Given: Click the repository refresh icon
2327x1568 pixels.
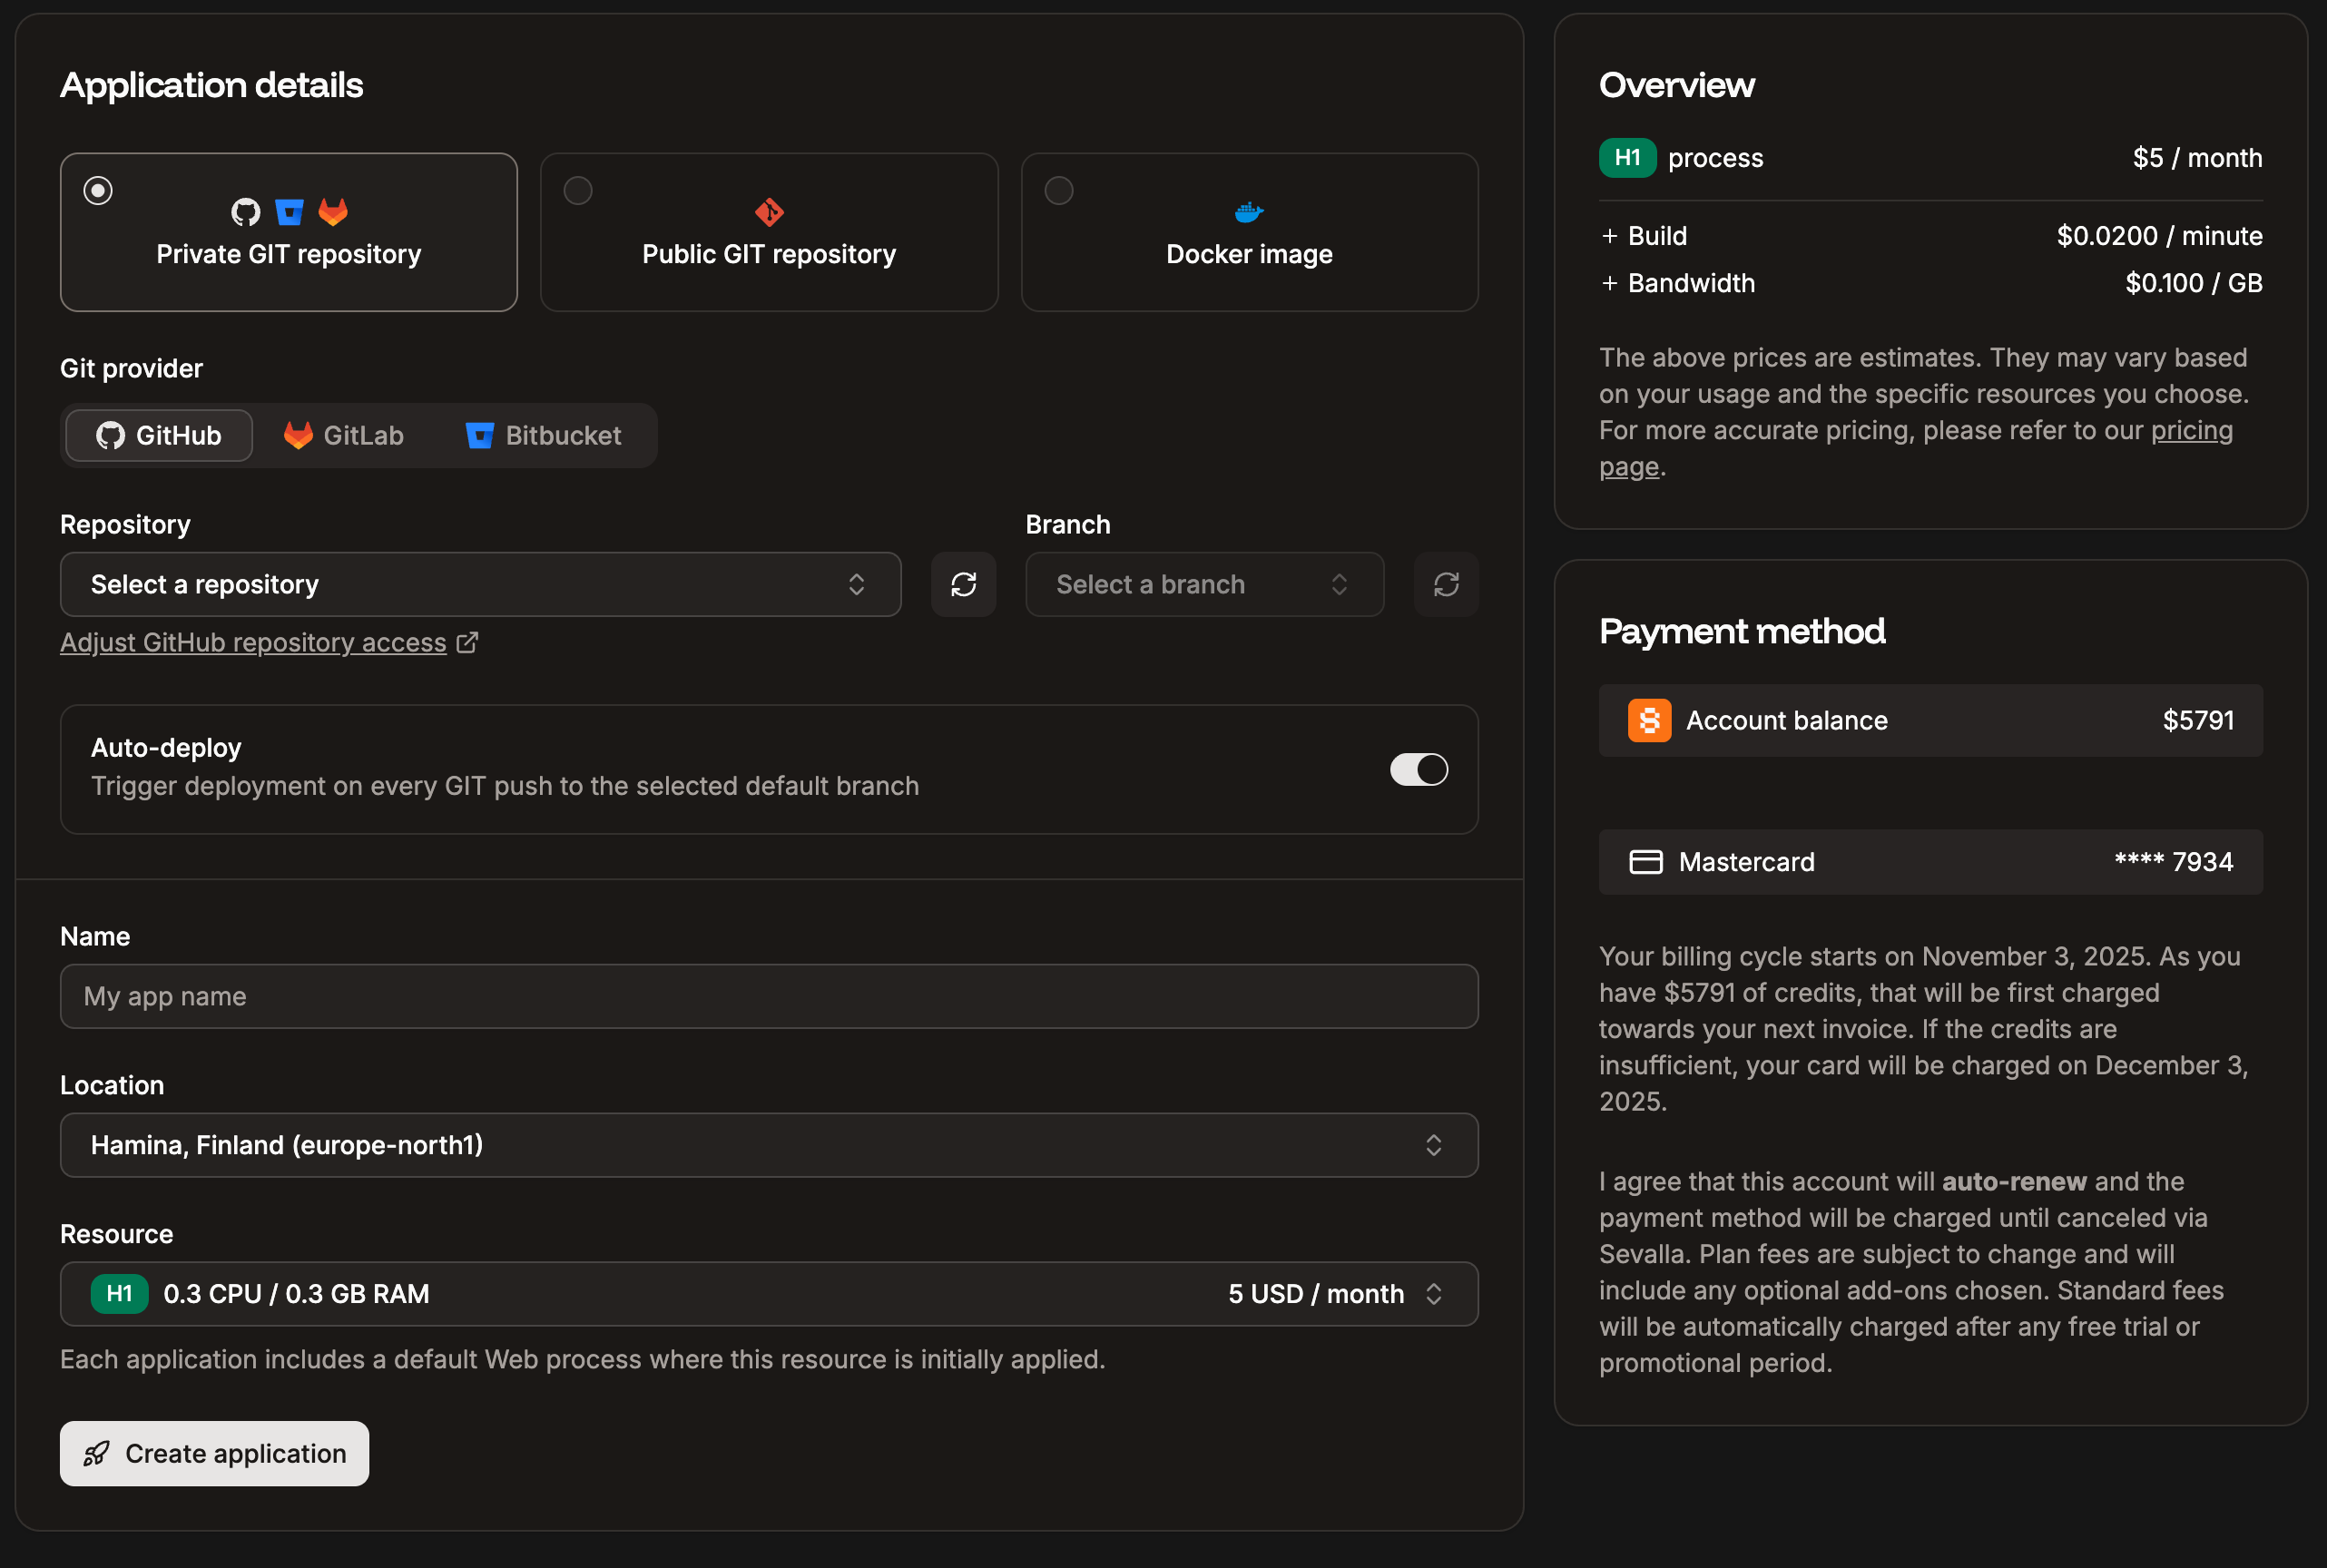Looking at the screenshot, I should tap(963, 584).
